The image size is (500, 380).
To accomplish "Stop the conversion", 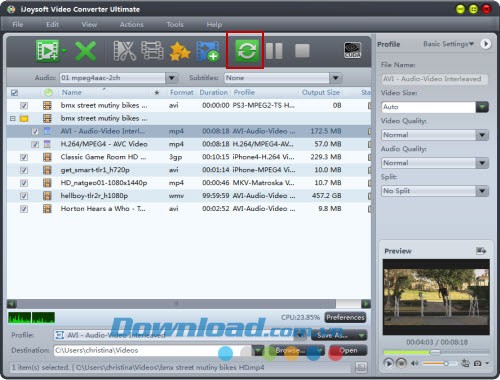I will coord(302,51).
